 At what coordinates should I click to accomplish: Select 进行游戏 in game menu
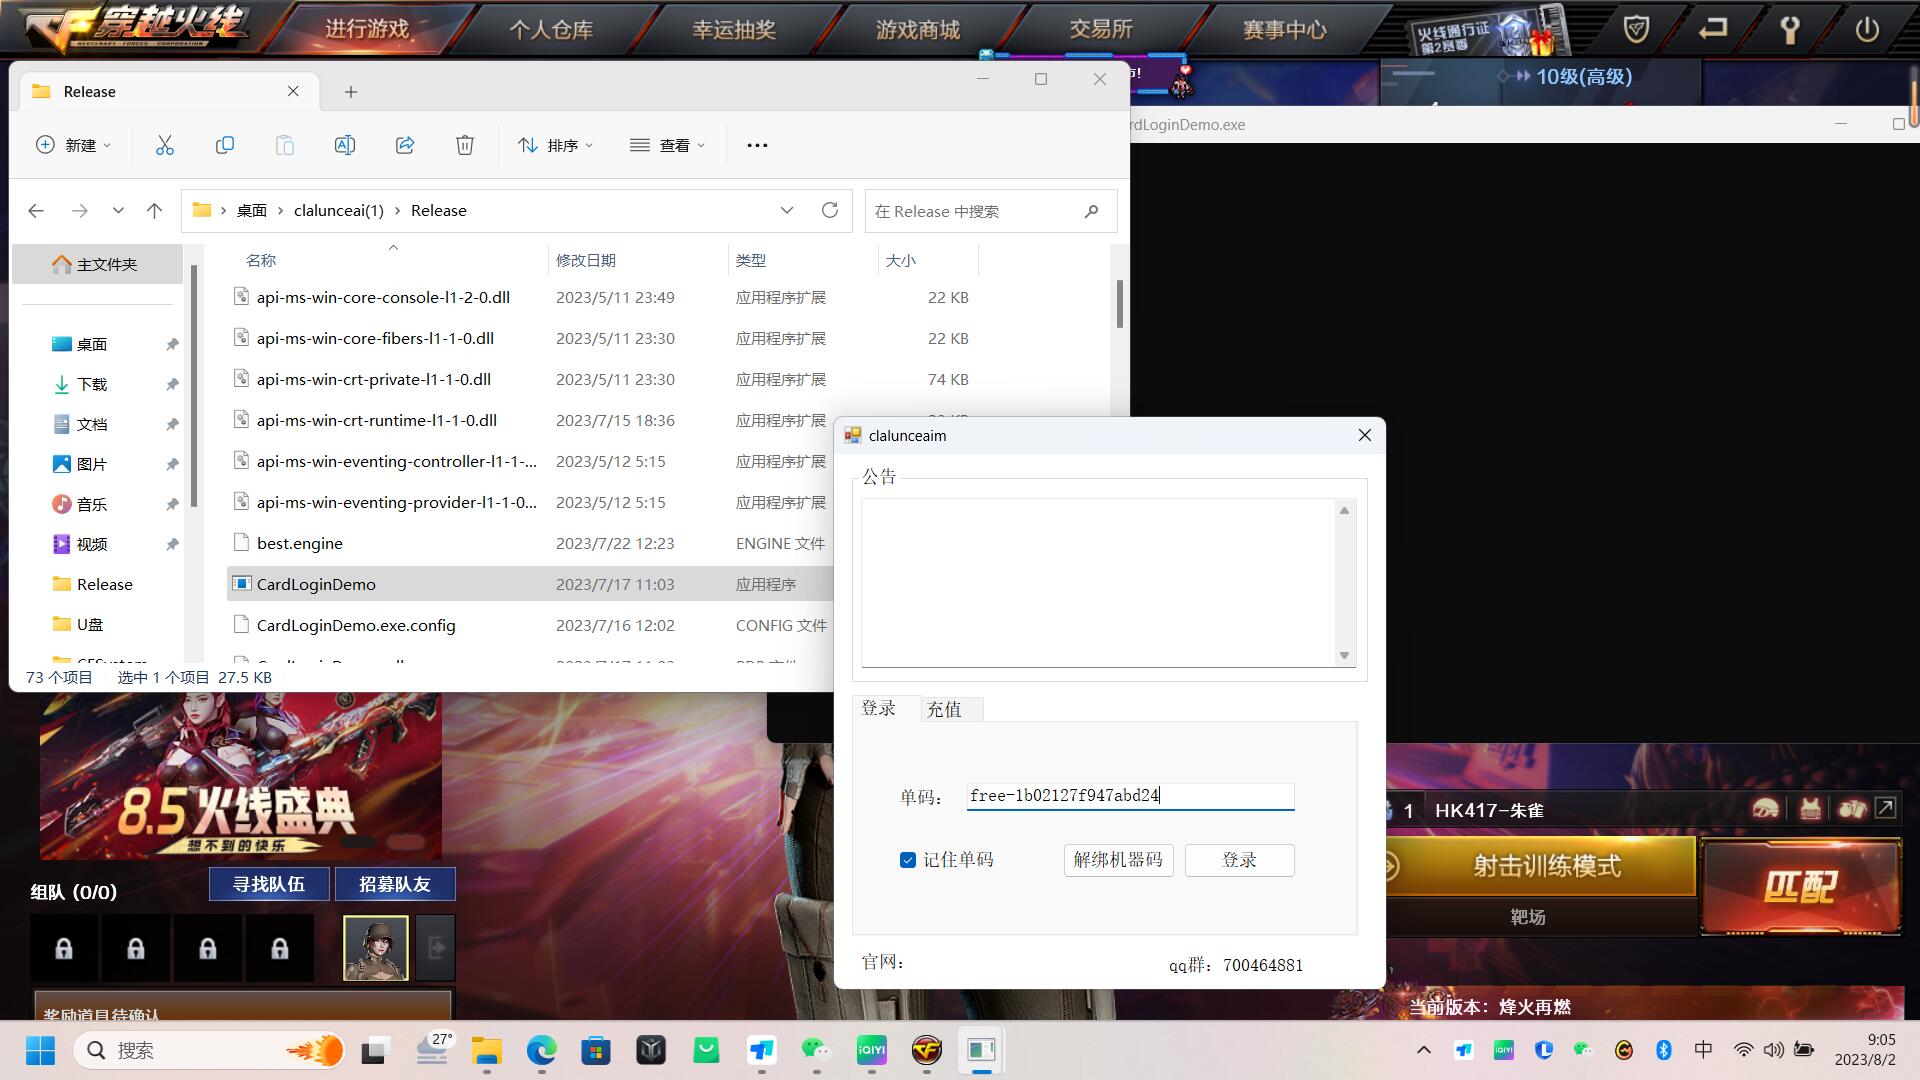[367, 29]
